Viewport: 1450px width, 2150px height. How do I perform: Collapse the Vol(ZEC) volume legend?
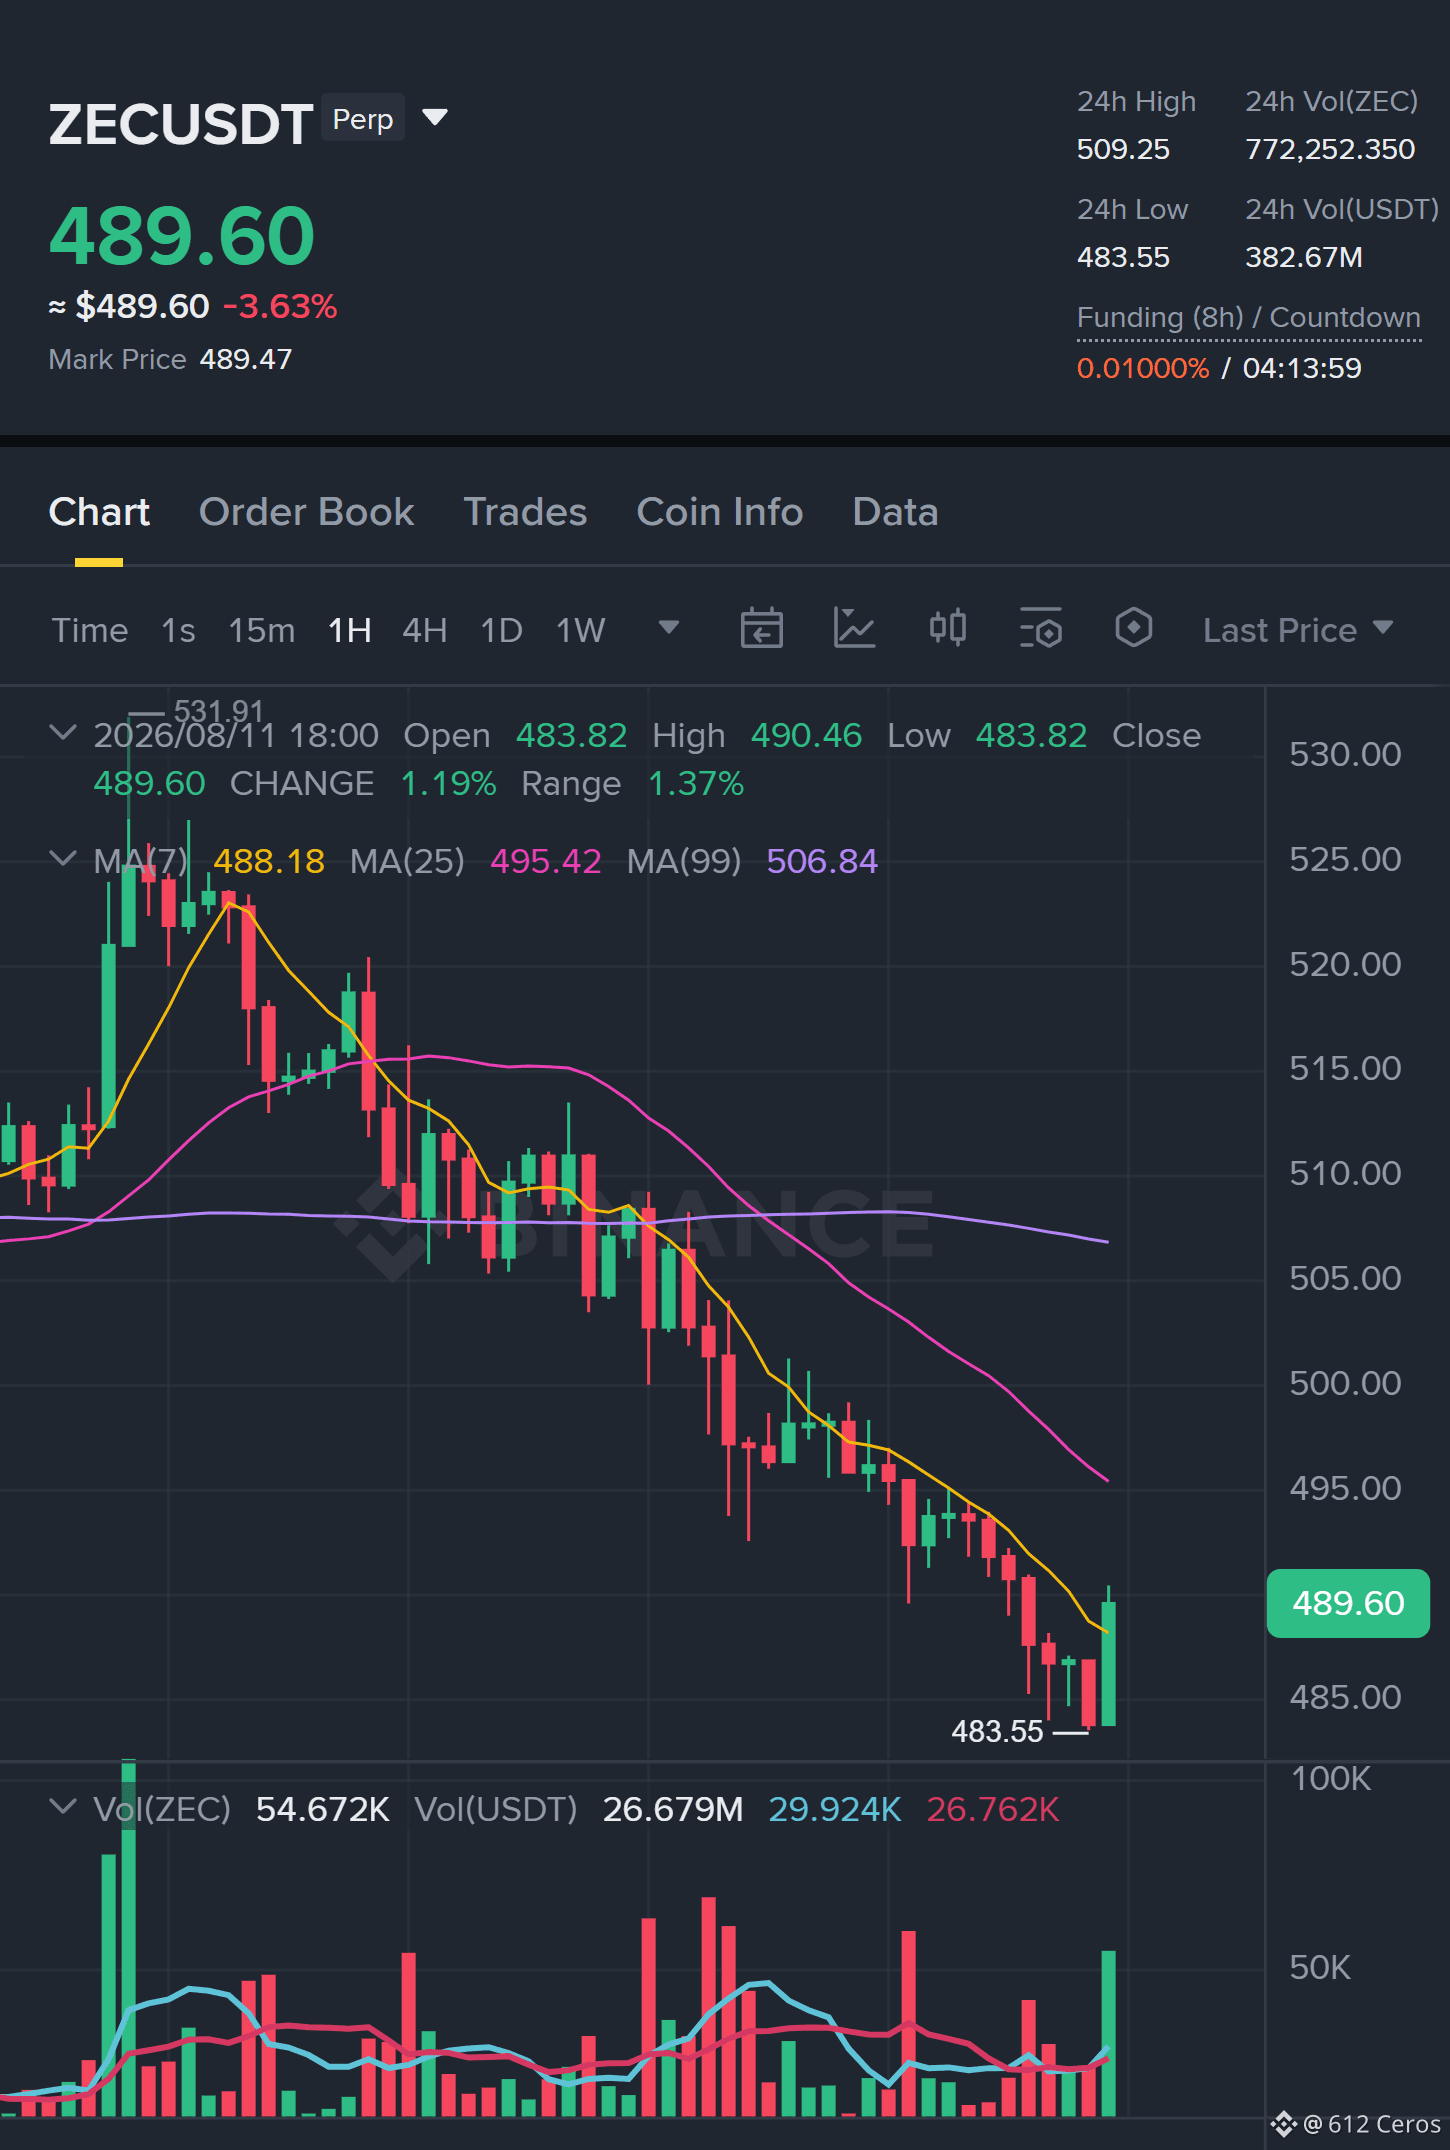[x=62, y=1807]
